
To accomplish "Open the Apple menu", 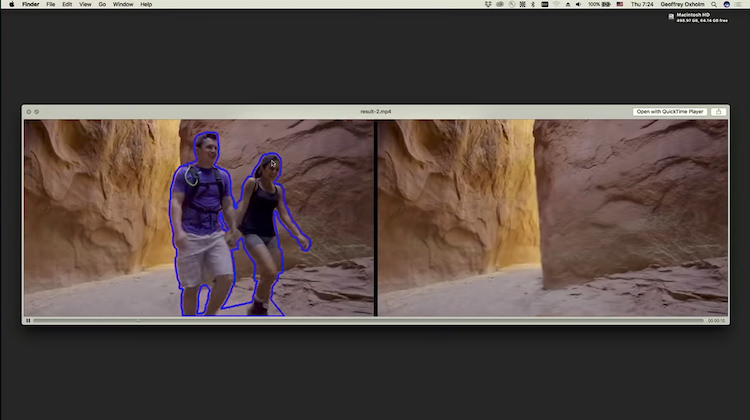I will (11, 4).
